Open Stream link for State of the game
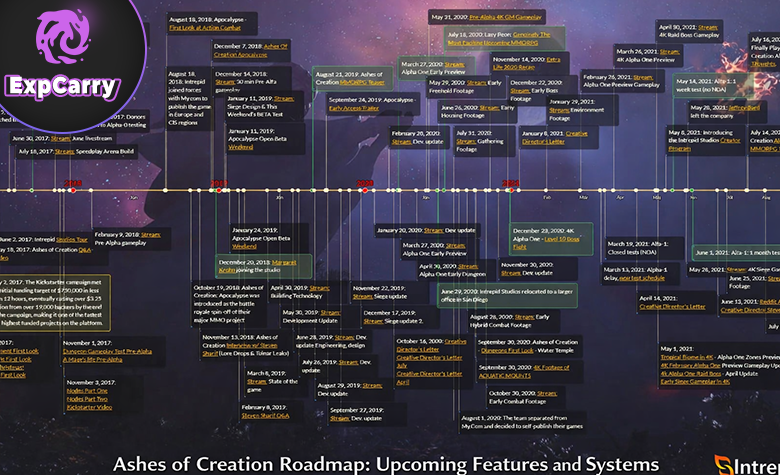This screenshot has width=780, height=475. click(257, 381)
